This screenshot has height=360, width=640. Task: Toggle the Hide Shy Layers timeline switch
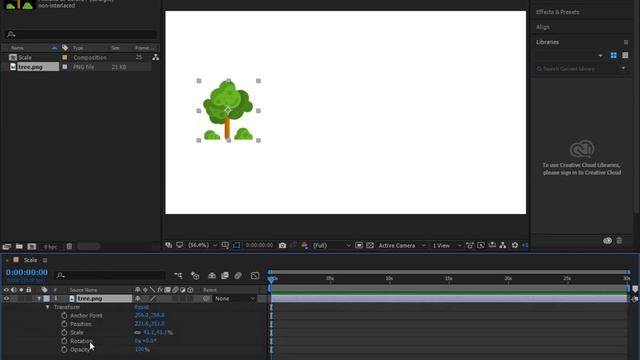click(212, 276)
